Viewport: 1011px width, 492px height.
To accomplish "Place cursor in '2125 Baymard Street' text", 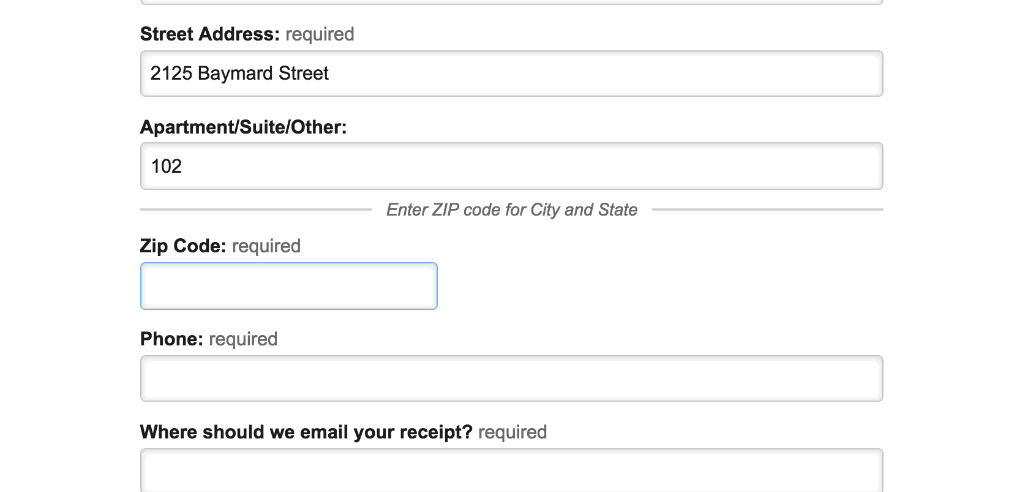I will click(x=240, y=74).
